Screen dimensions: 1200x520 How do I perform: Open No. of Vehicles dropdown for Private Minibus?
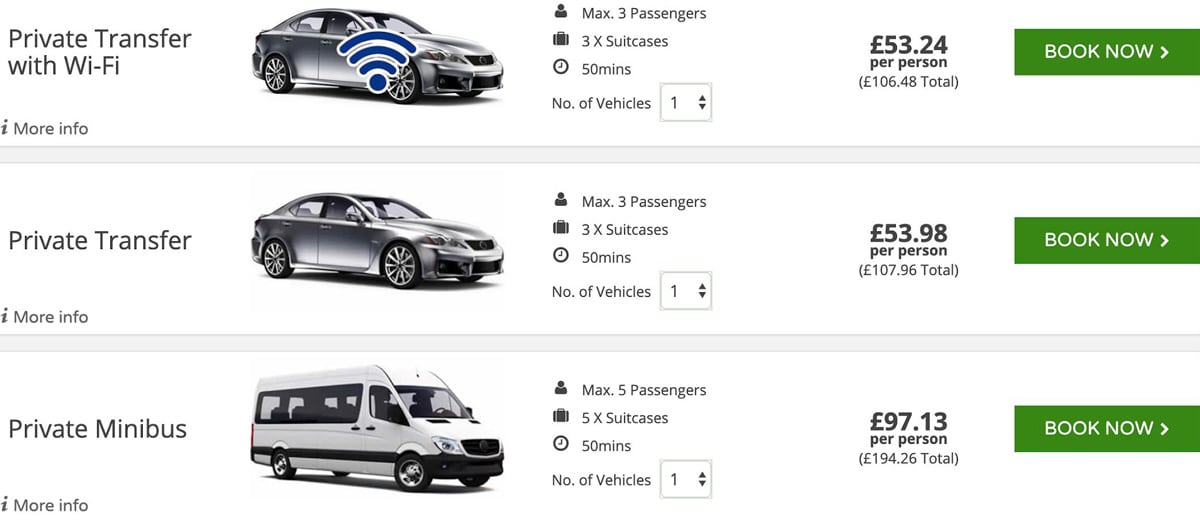[686, 479]
